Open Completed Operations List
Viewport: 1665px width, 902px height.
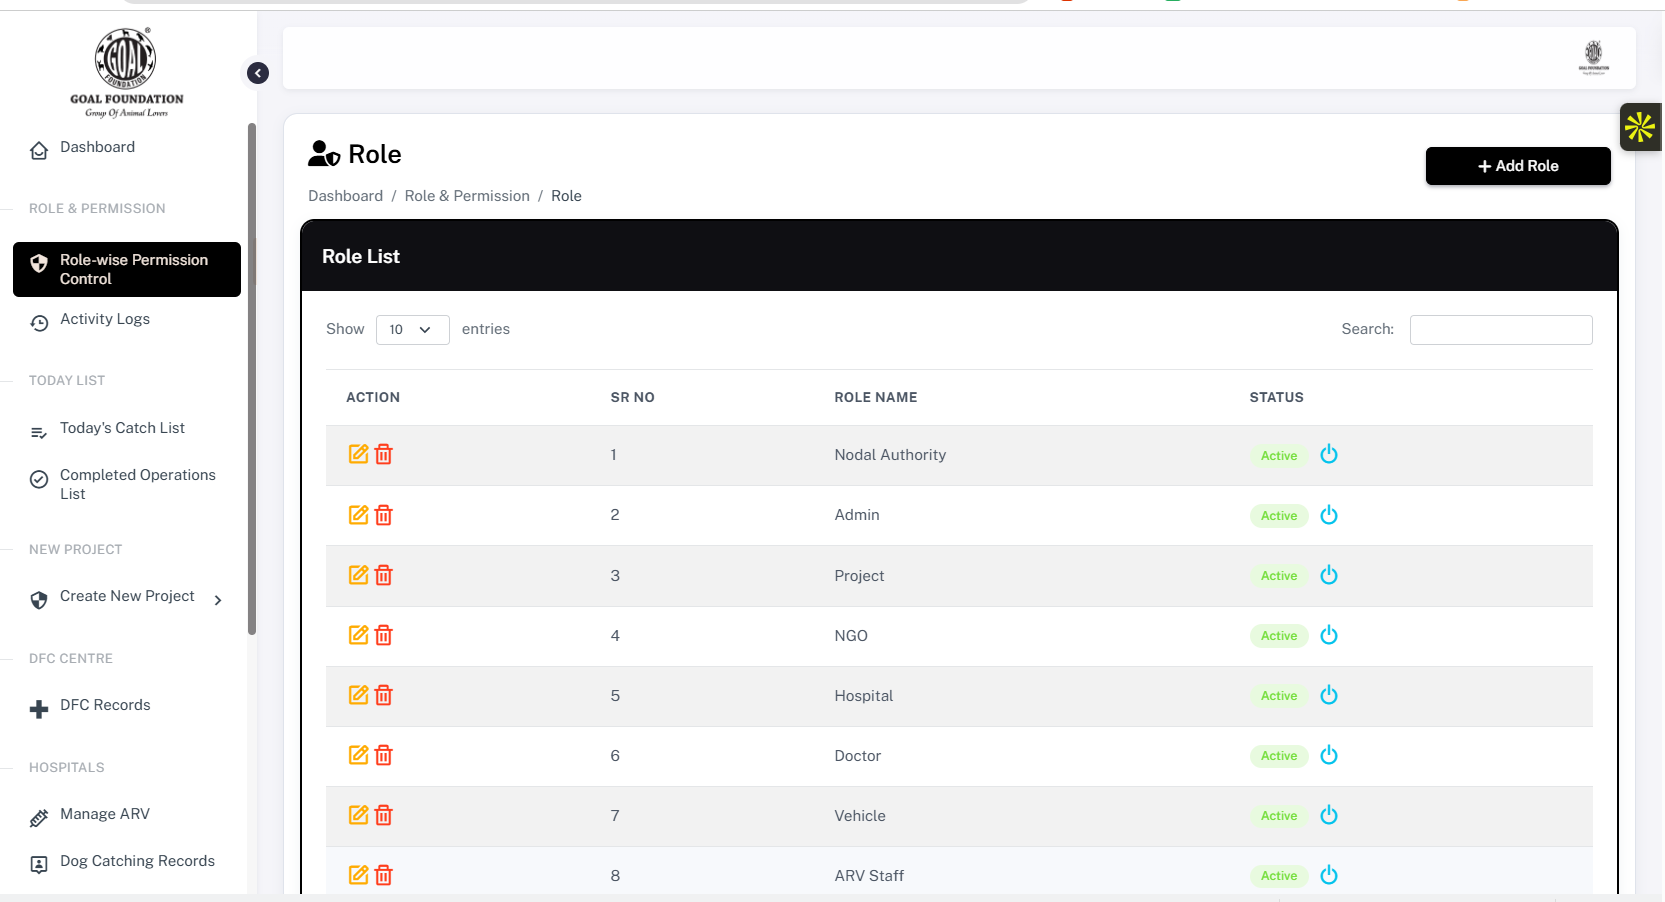click(x=137, y=485)
